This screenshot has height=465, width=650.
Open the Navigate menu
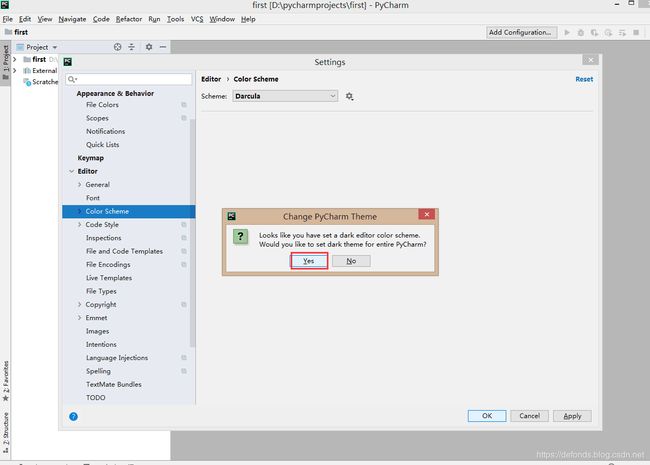pyautogui.click(x=72, y=19)
